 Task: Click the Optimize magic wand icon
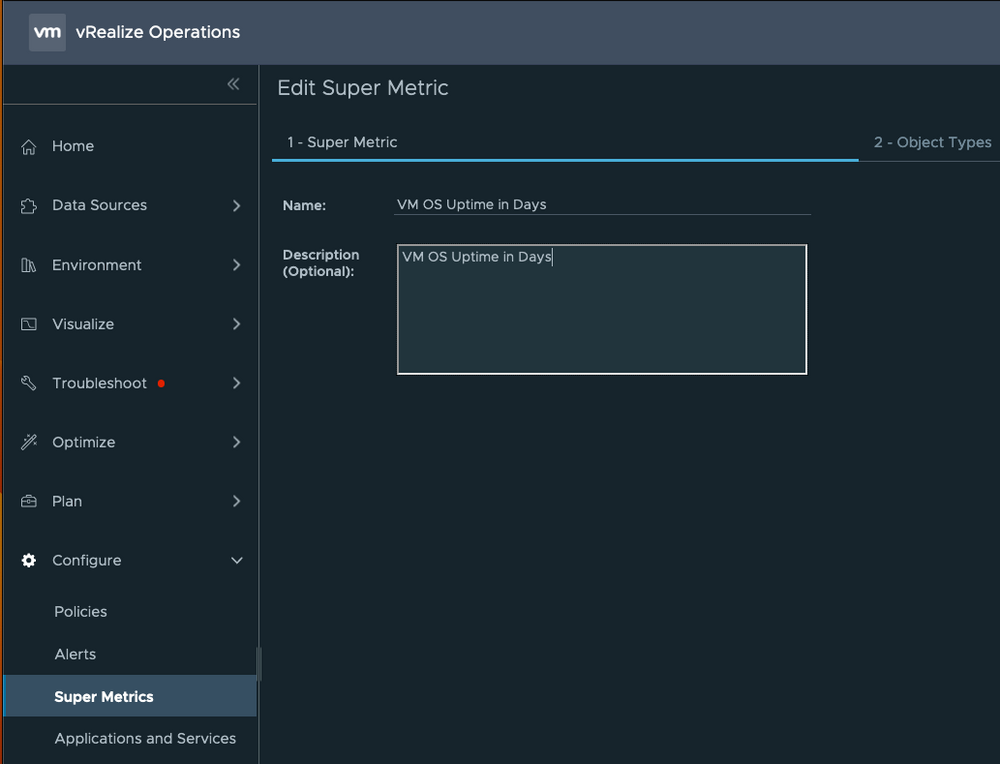tap(29, 442)
